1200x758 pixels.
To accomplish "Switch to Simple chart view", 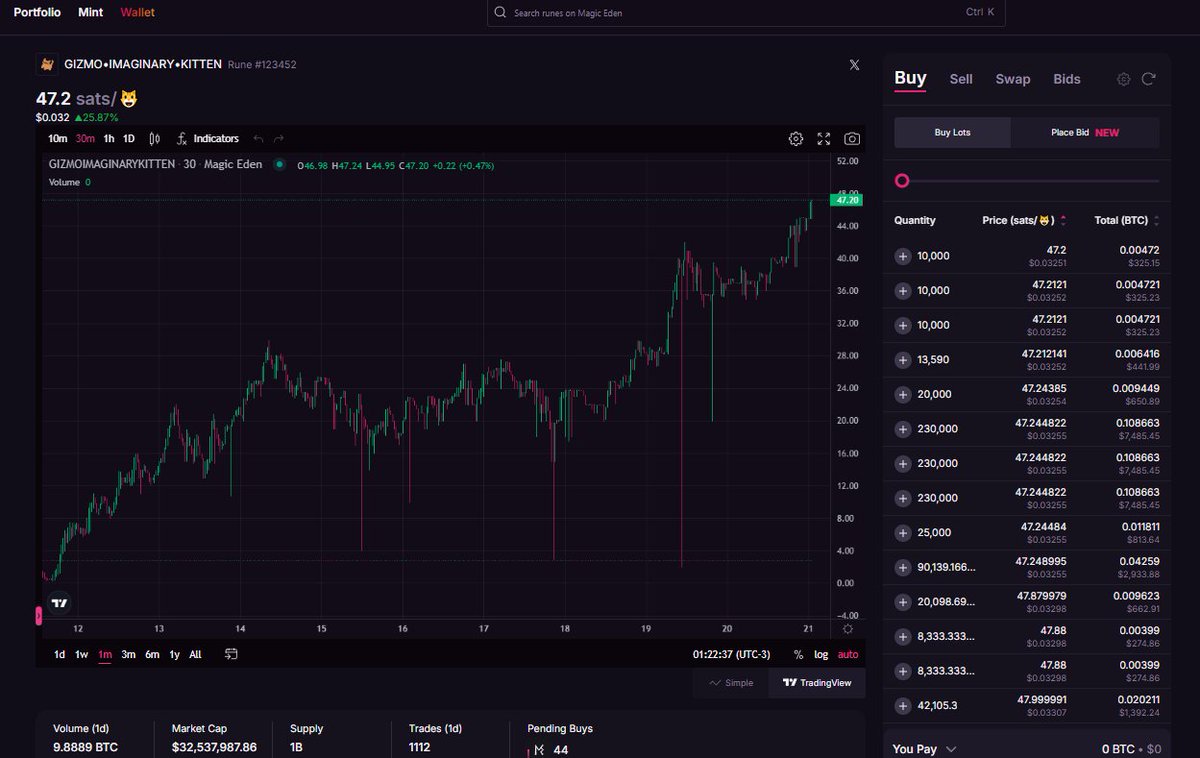I will [x=731, y=683].
